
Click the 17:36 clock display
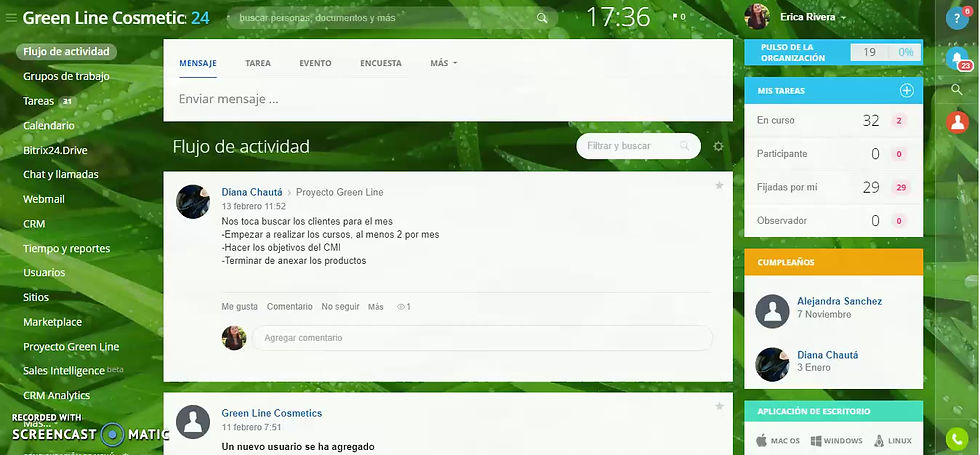tap(618, 17)
